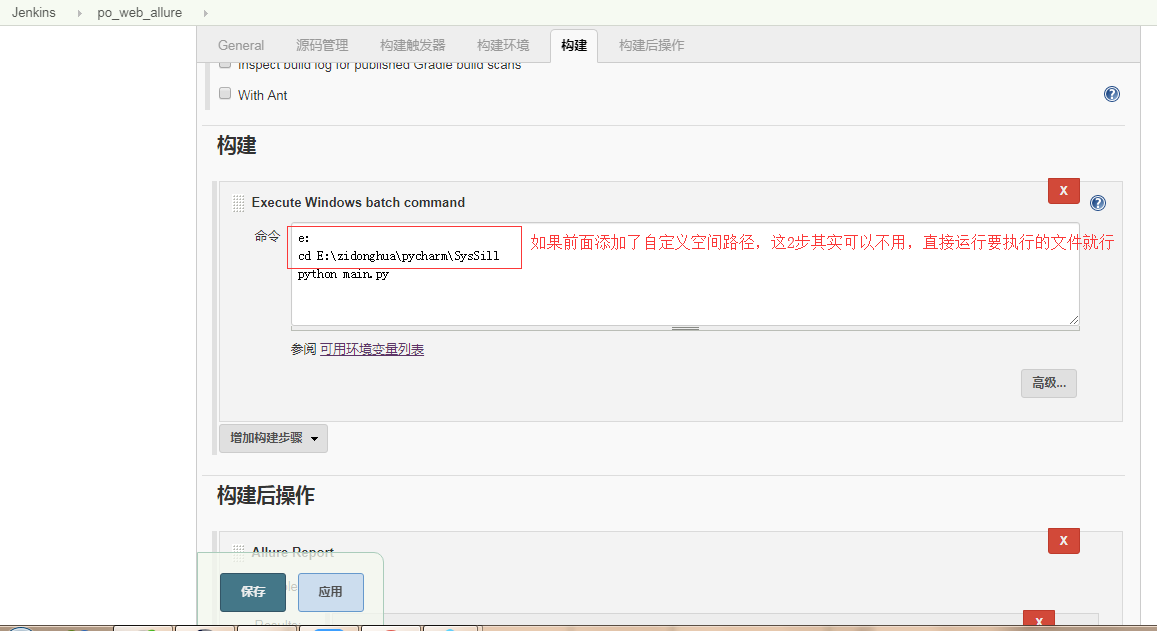Click inside the 命令 command text area
1157x631 pixels.
685,274
